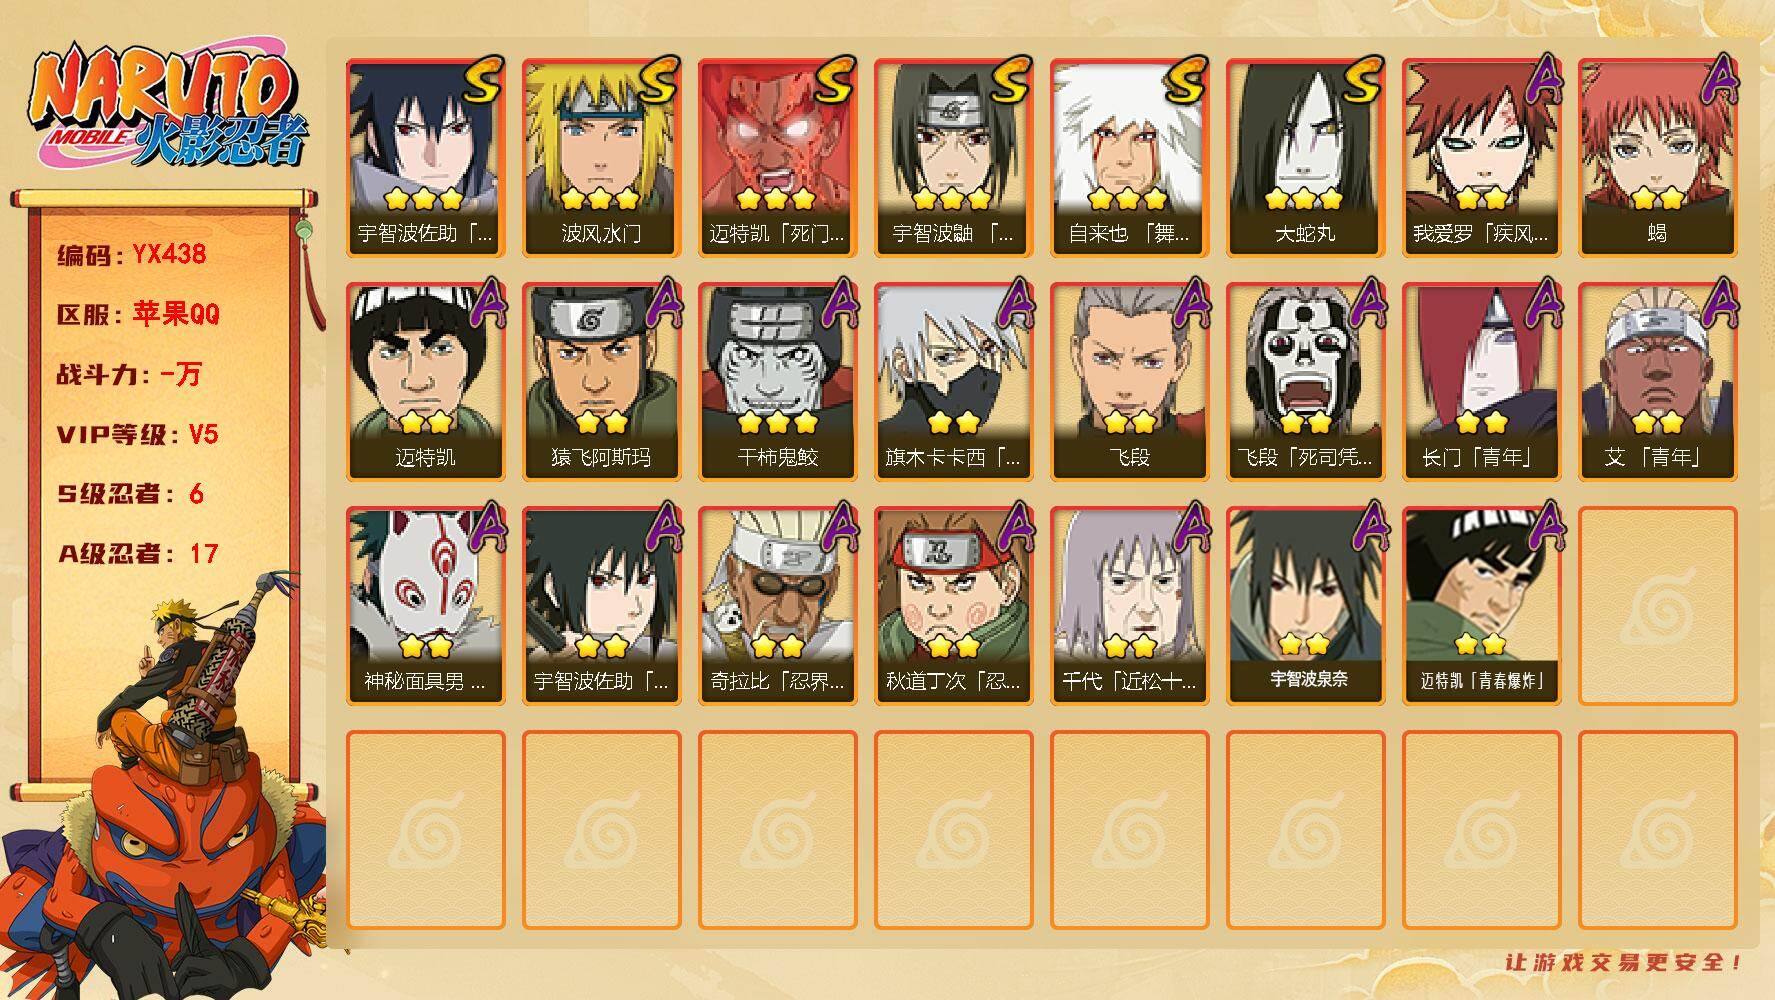The image size is (1775, 1000).
Task: Select the 神秘面具男 fox mask card
Action: coord(425,605)
